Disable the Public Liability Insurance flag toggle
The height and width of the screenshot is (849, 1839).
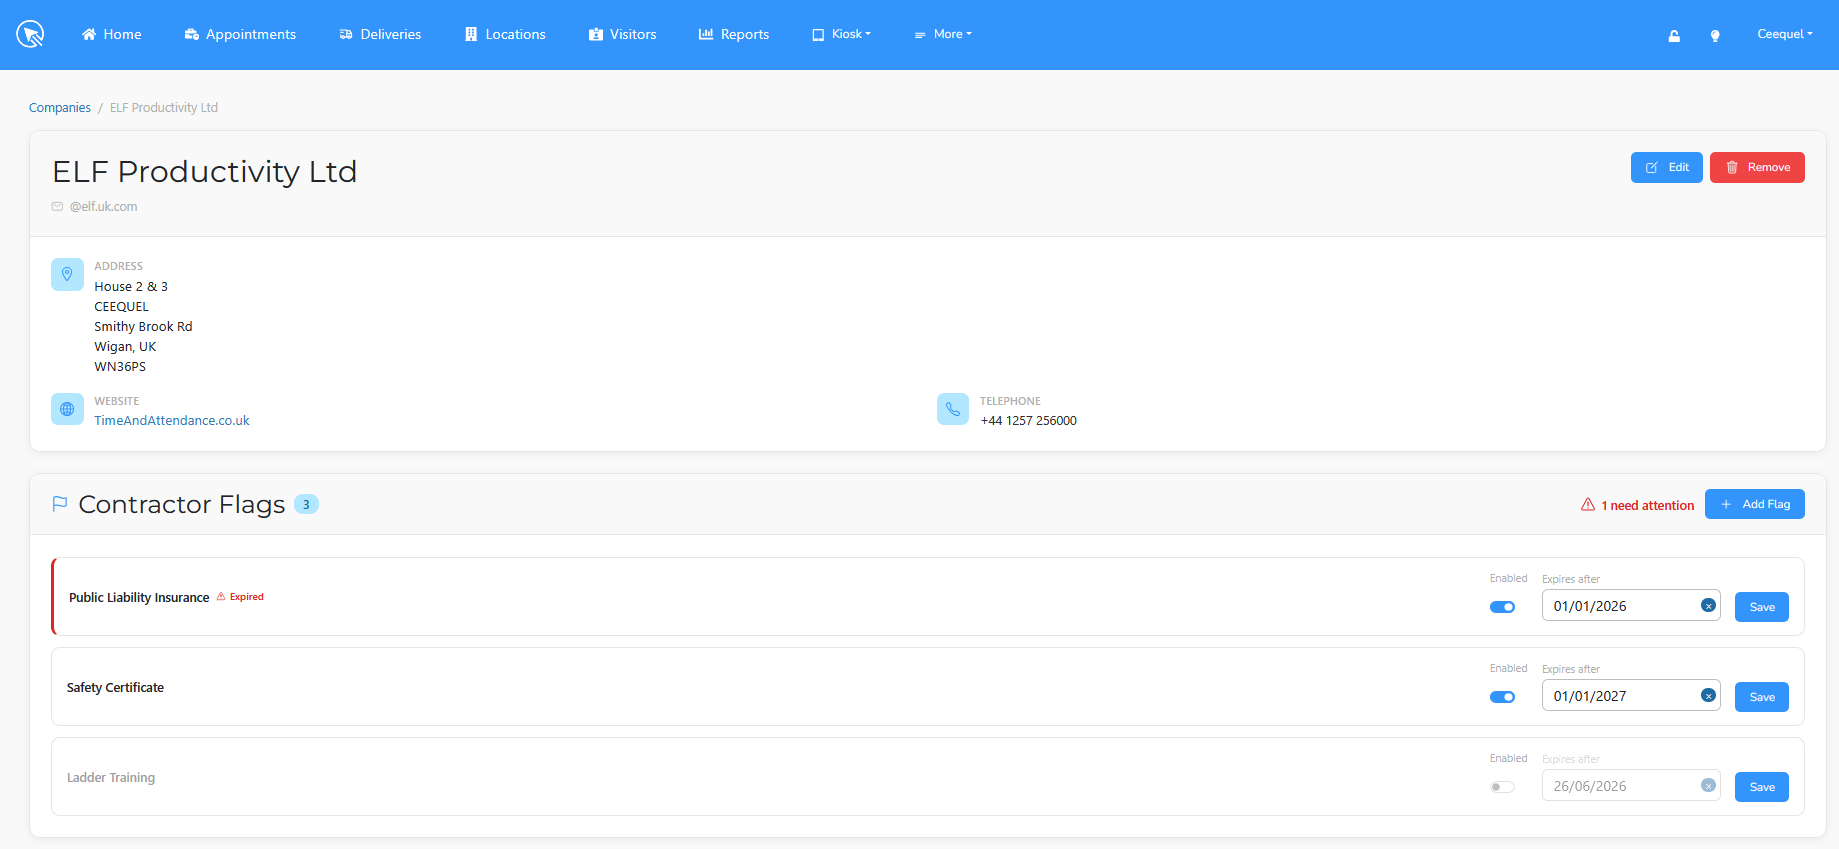(1502, 607)
